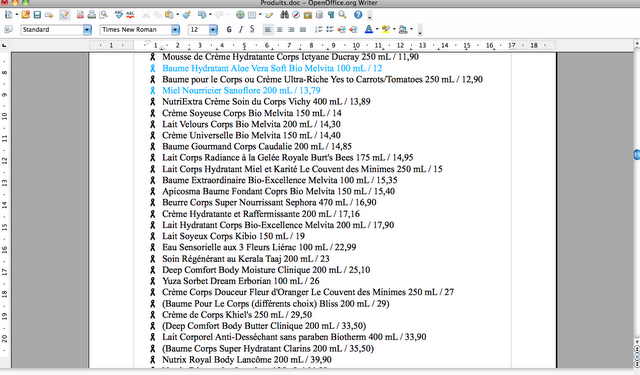This screenshot has width=640, height=375.
Task: Decrease paragraph indent
Action: coord(342,29)
